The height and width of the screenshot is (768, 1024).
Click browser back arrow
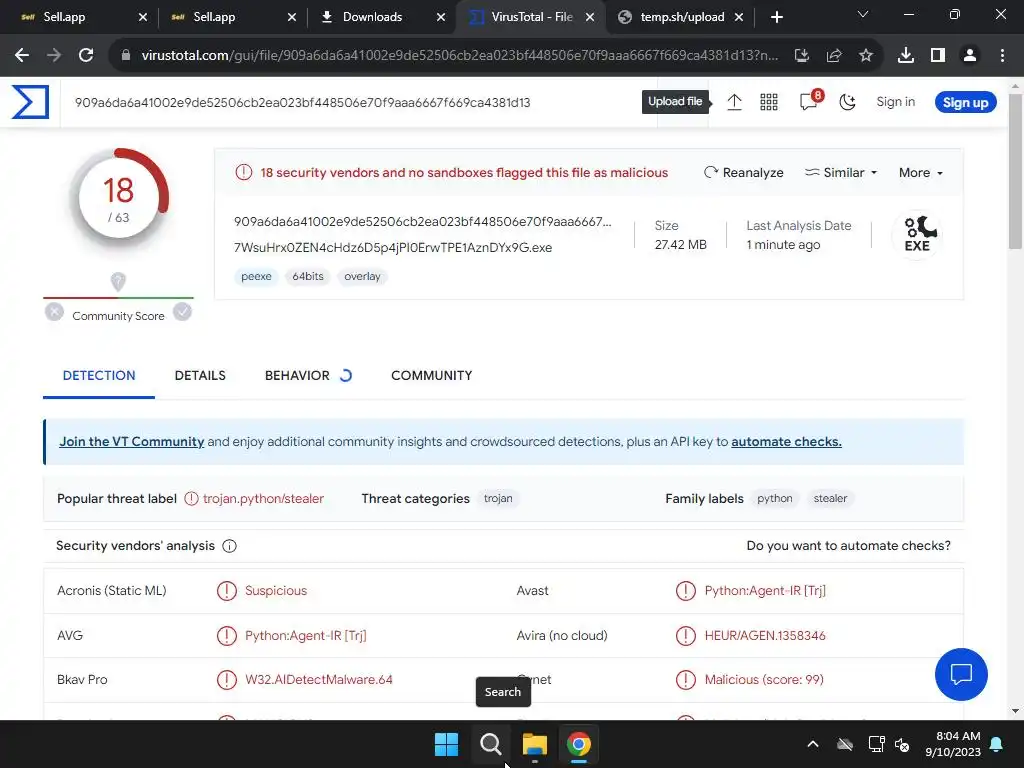tap(22, 56)
